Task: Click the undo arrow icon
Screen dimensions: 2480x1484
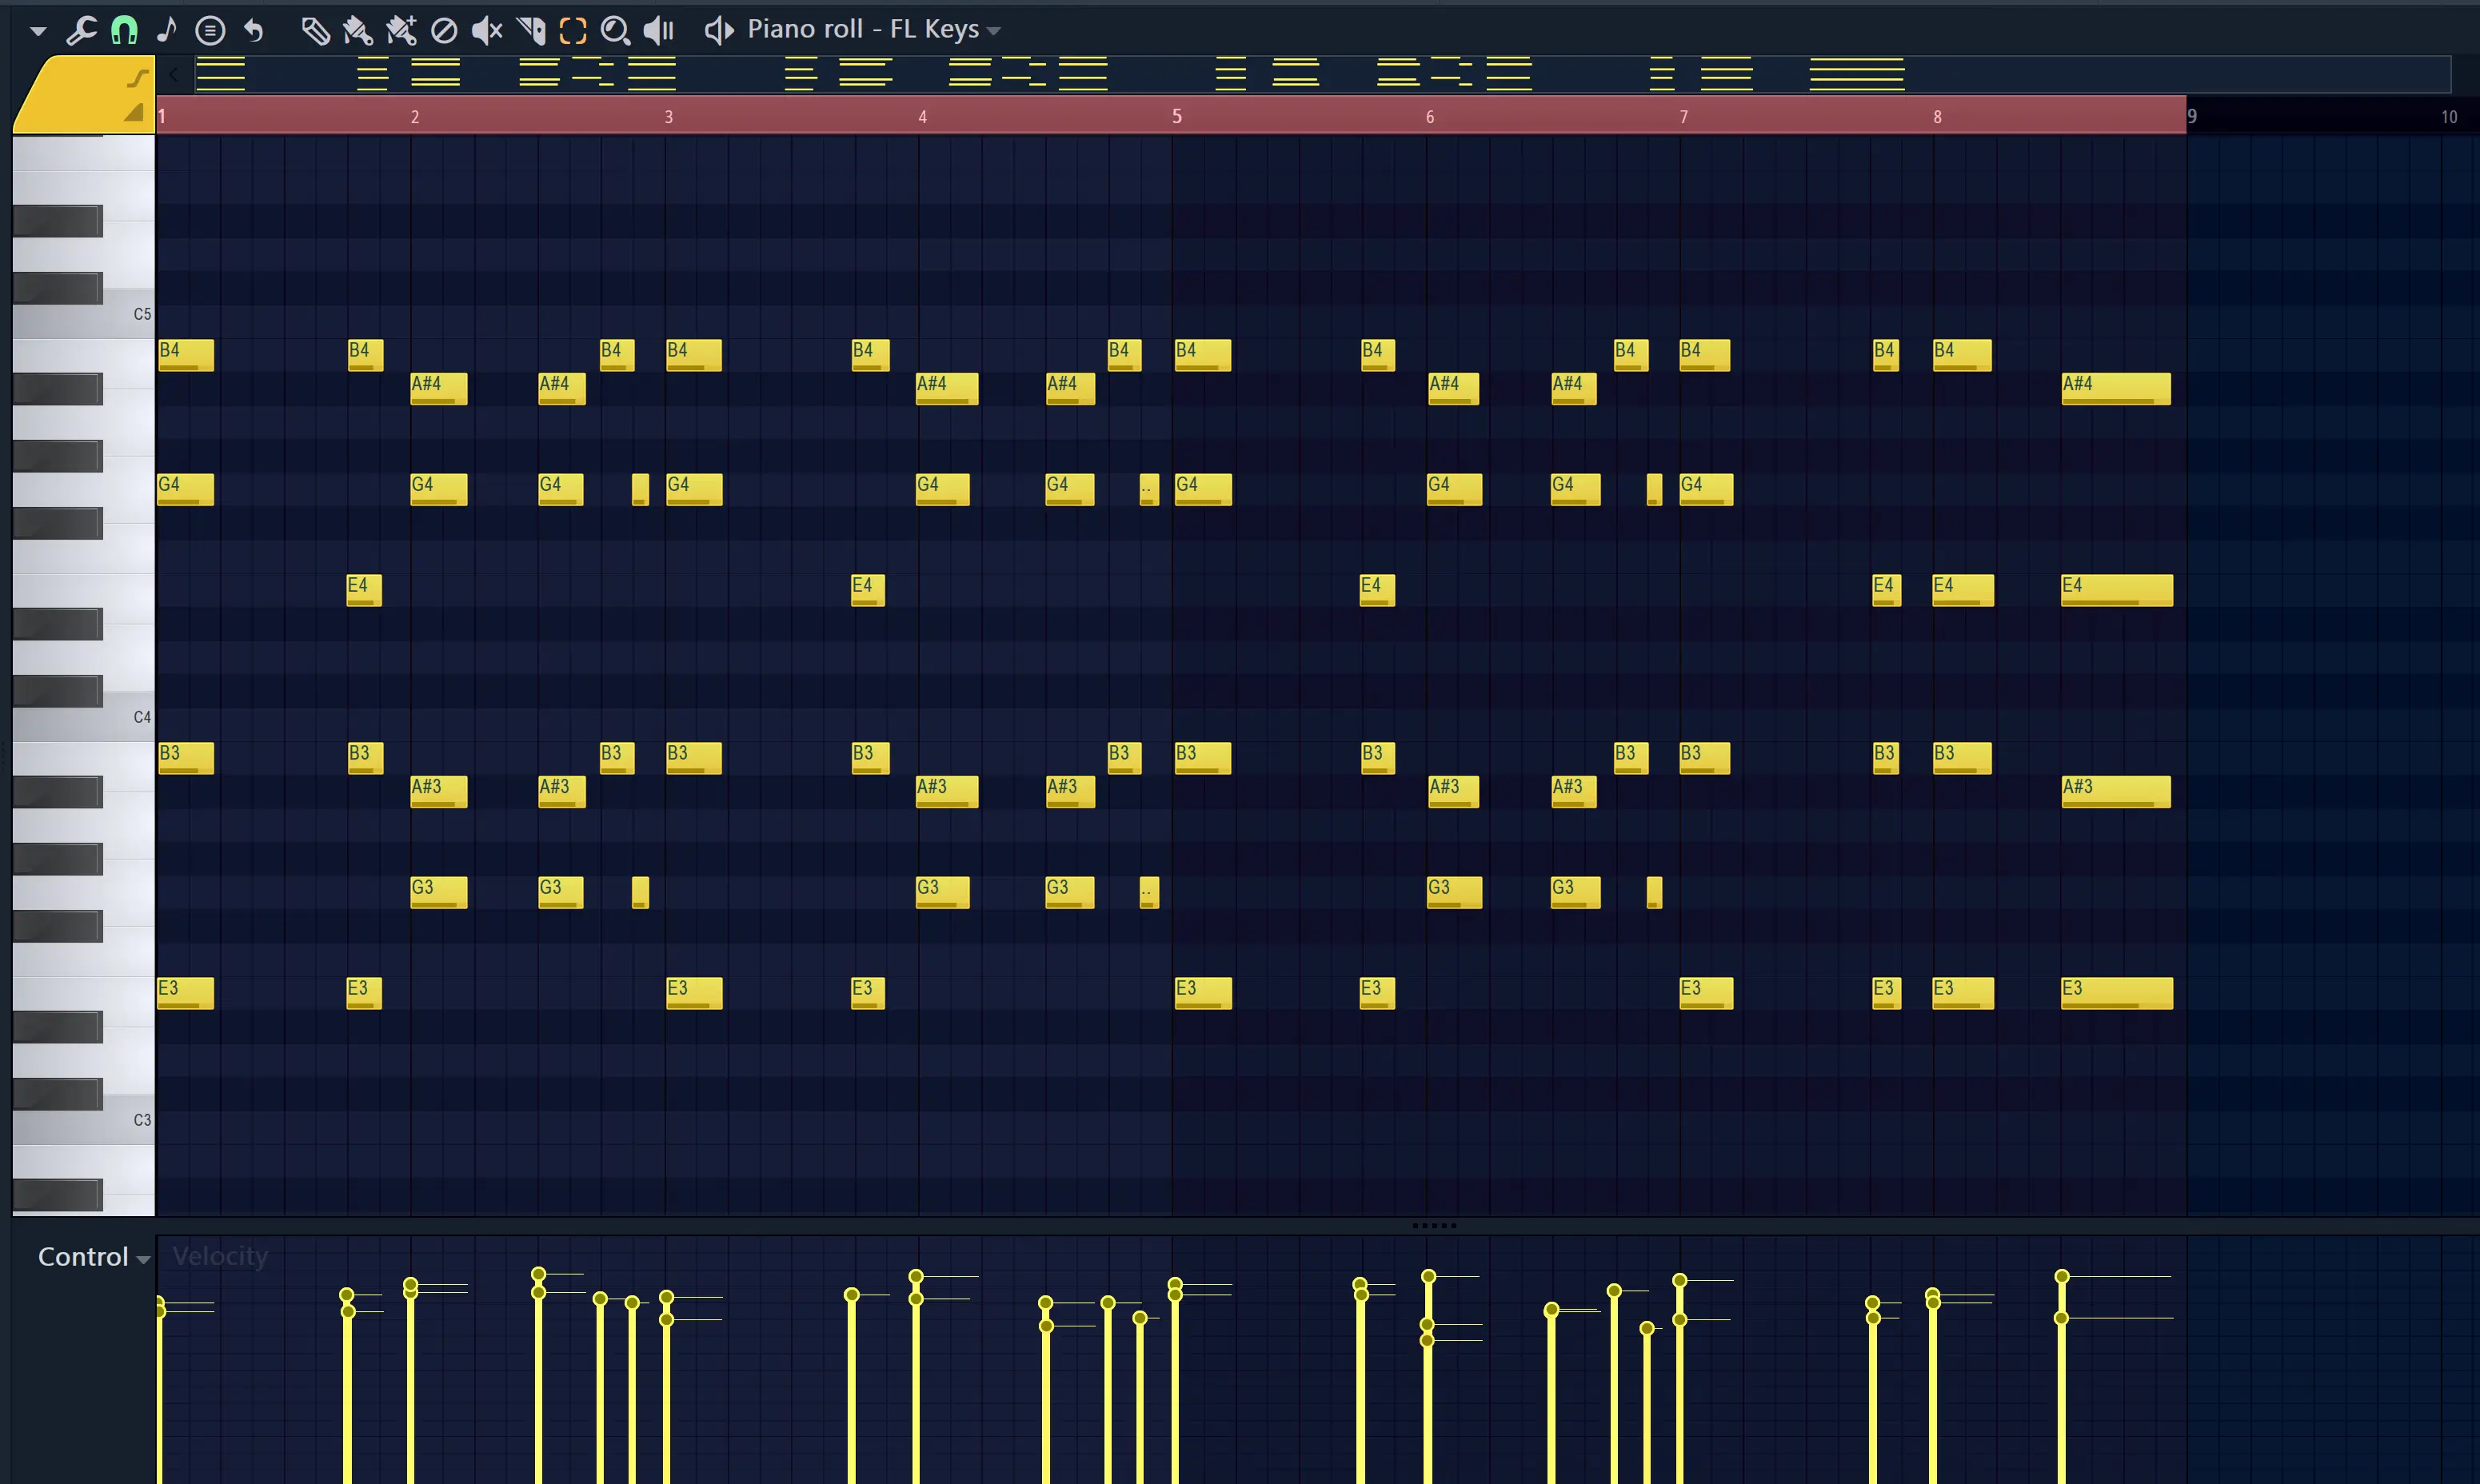Action: pyautogui.click(x=254, y=30)
